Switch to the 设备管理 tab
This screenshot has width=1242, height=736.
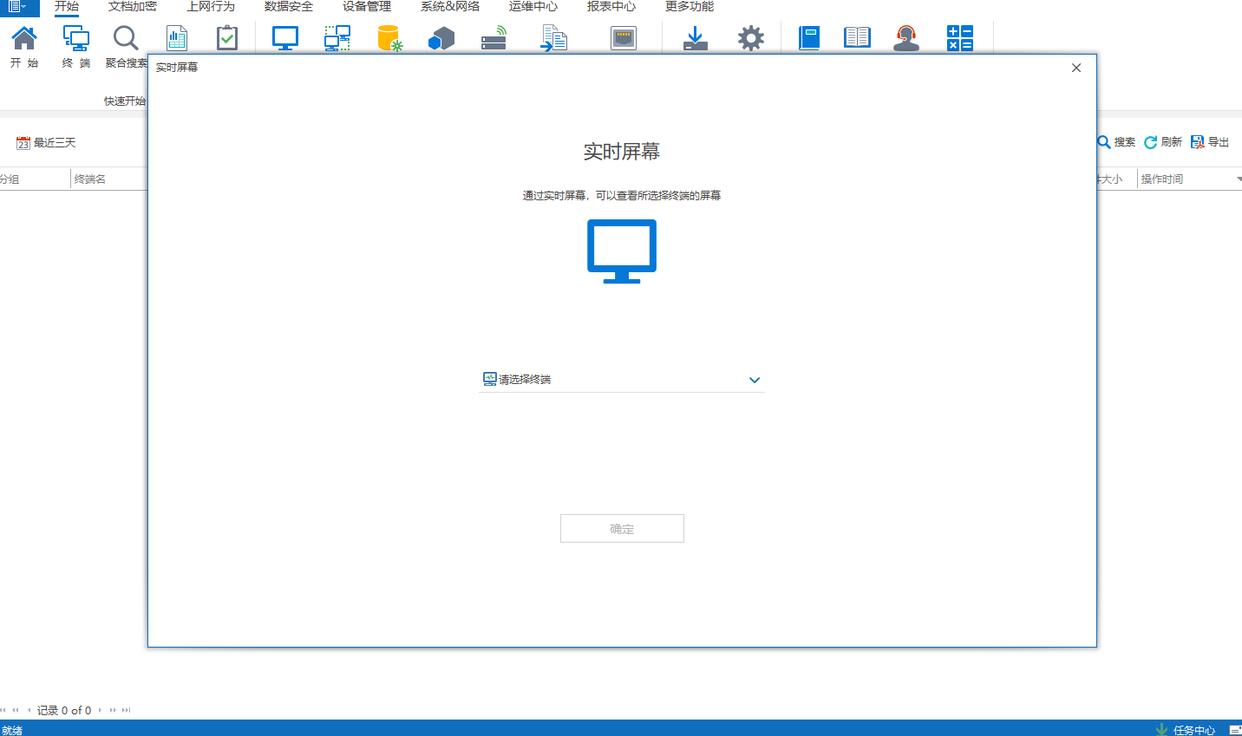coord(367,7)
